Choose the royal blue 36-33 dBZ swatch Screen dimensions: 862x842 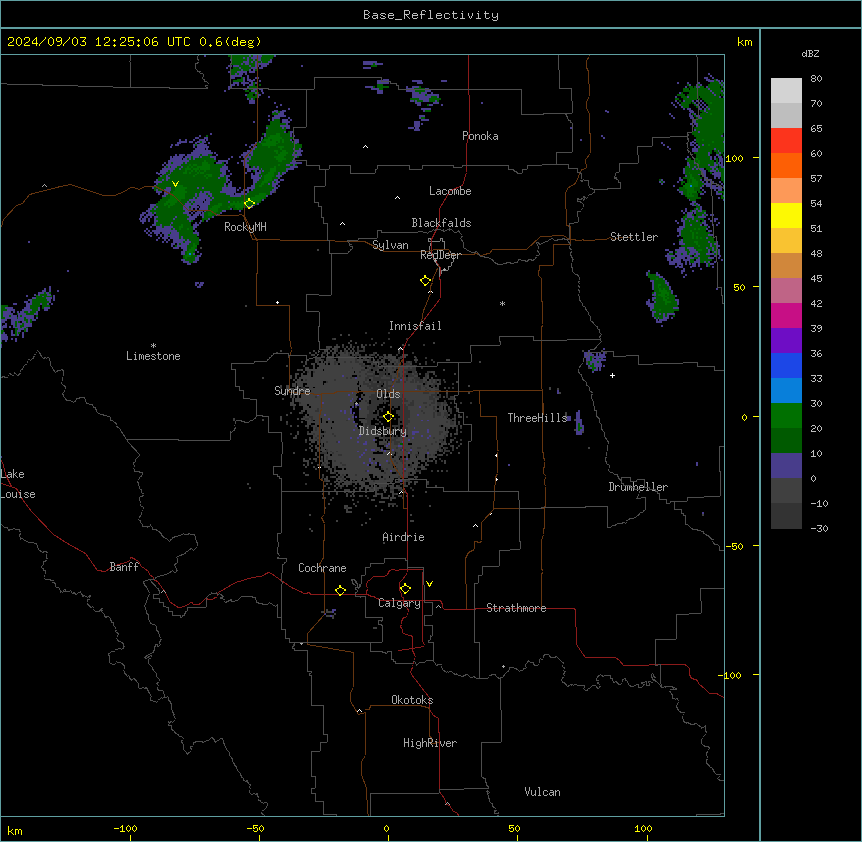786,365
